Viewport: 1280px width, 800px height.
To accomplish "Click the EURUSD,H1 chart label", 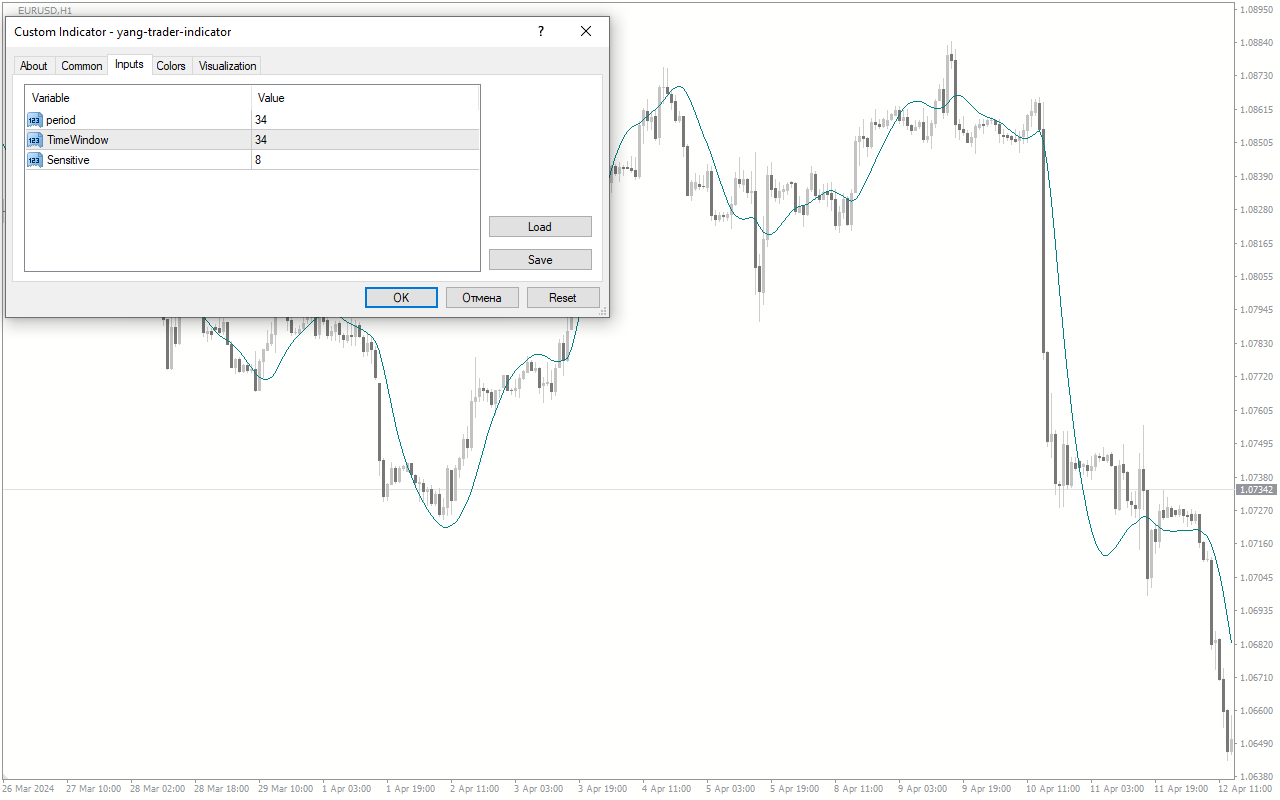I will [45, 10].
